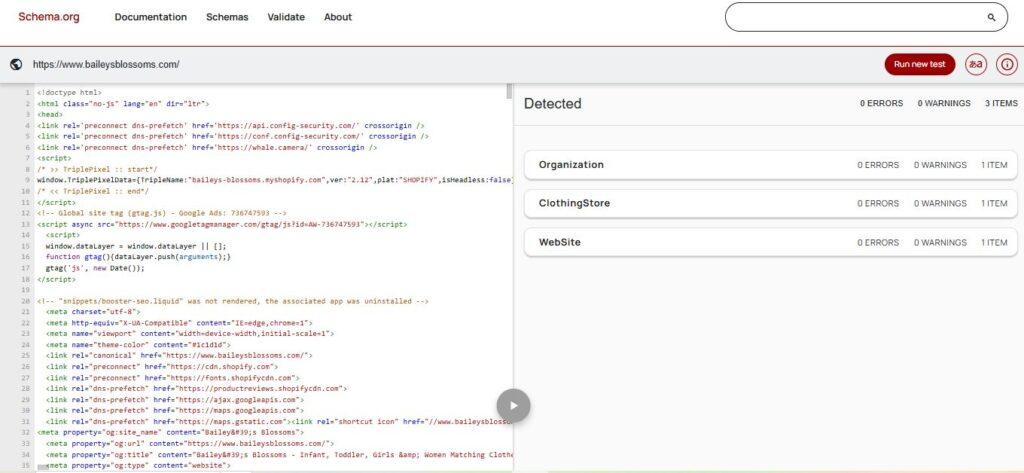Click the info circle icon
Viewport: 1024px width, 473px height.
click(x=1007, y=65)
